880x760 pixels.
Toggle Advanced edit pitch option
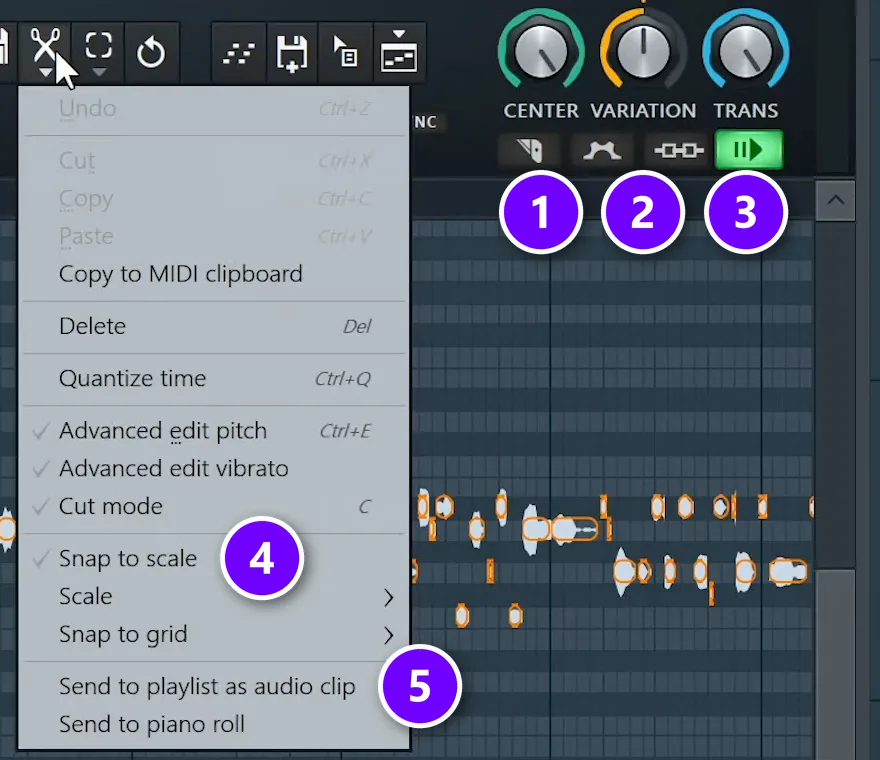(x=214, y=431)
